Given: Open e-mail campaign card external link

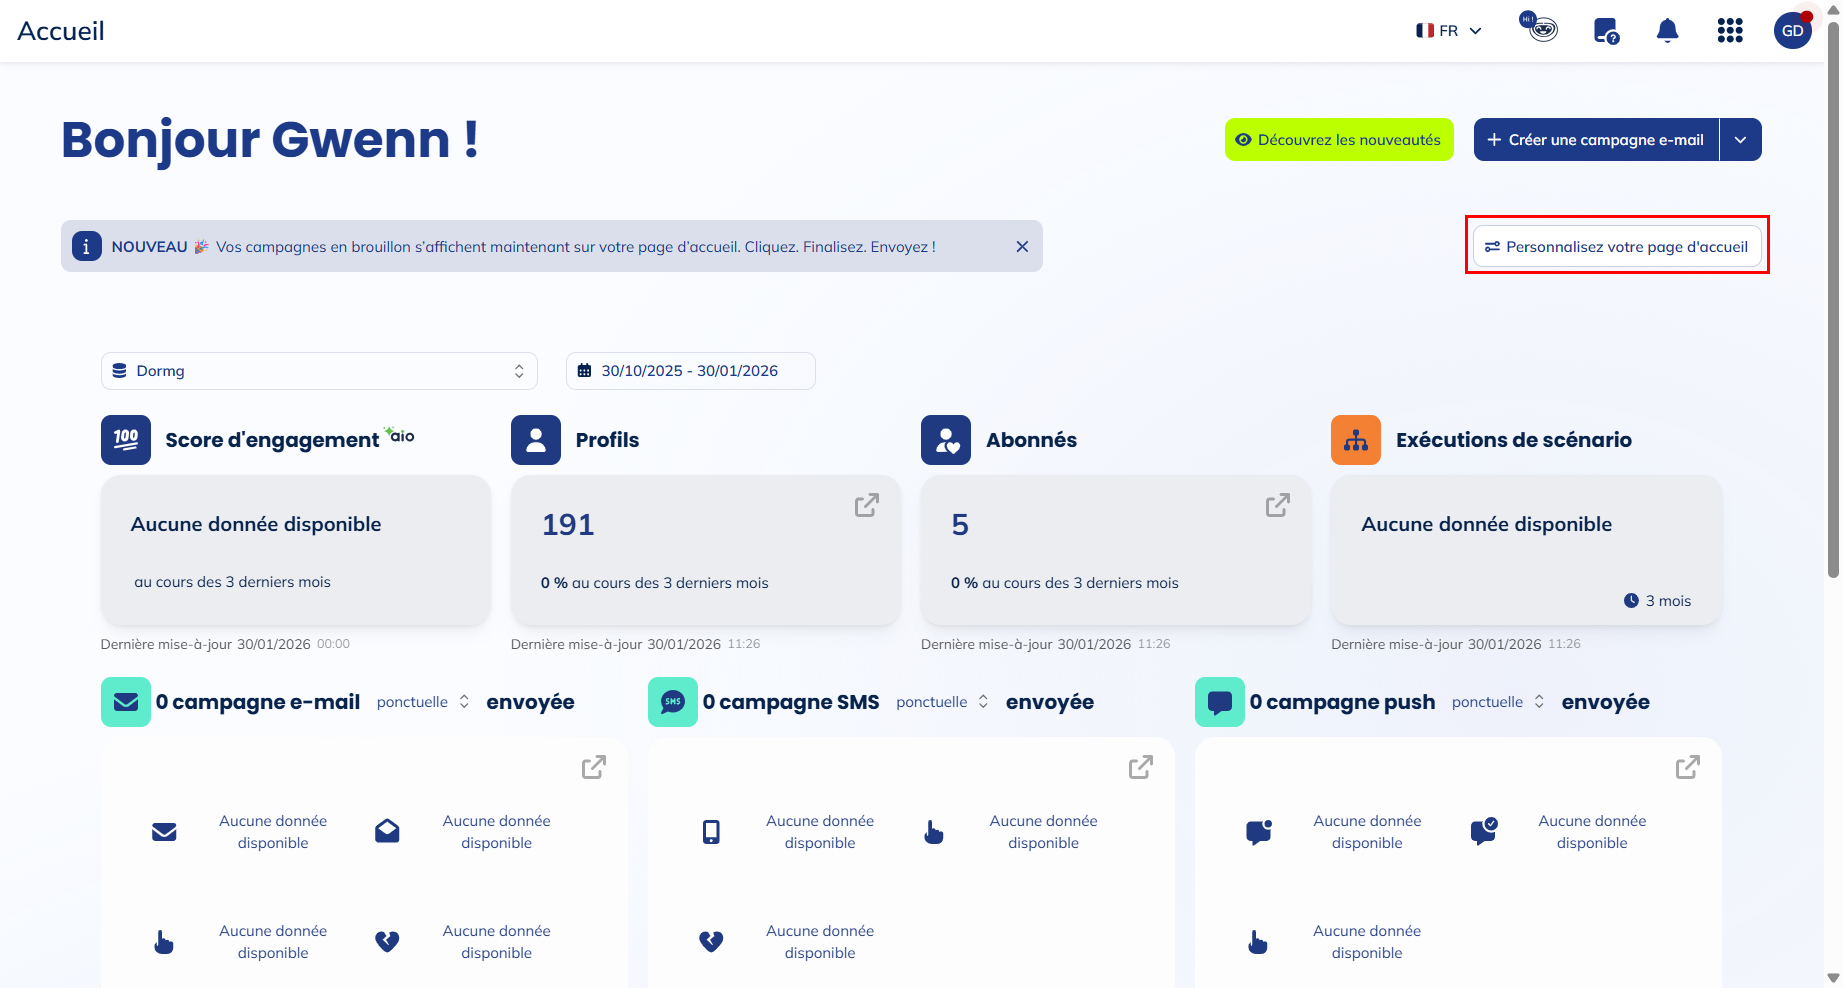Looking at the screenshot, I should [593, 767].
